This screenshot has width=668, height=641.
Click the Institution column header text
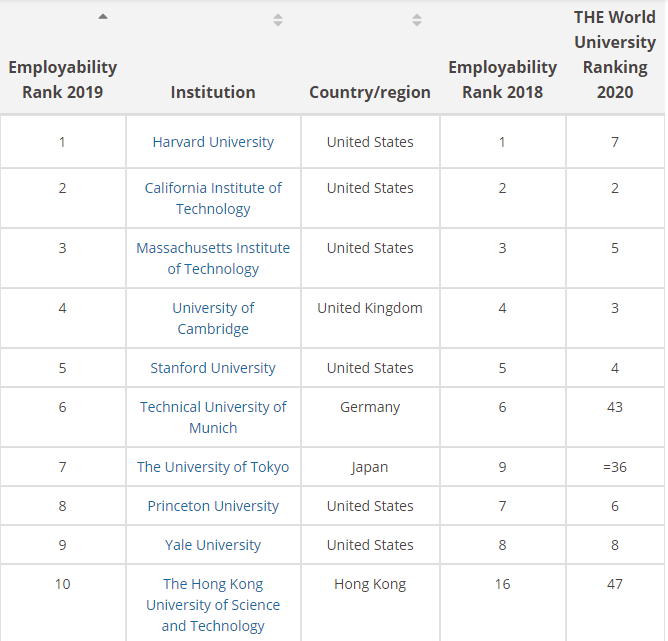[213, 92]
